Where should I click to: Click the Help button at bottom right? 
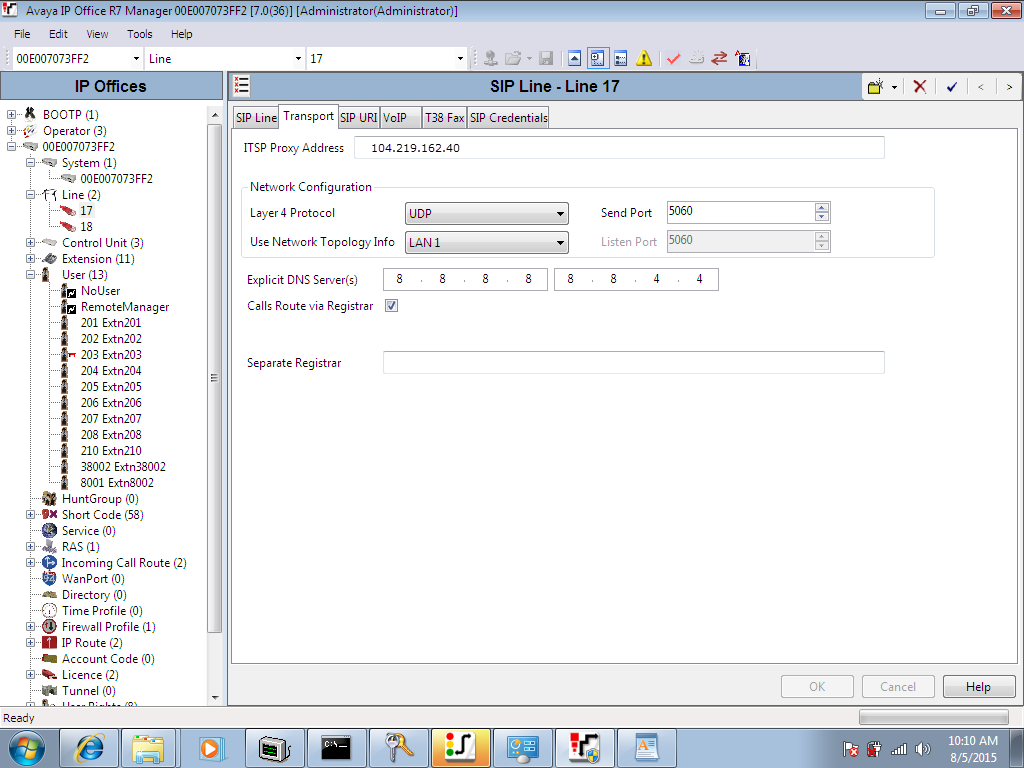[978, 686]
